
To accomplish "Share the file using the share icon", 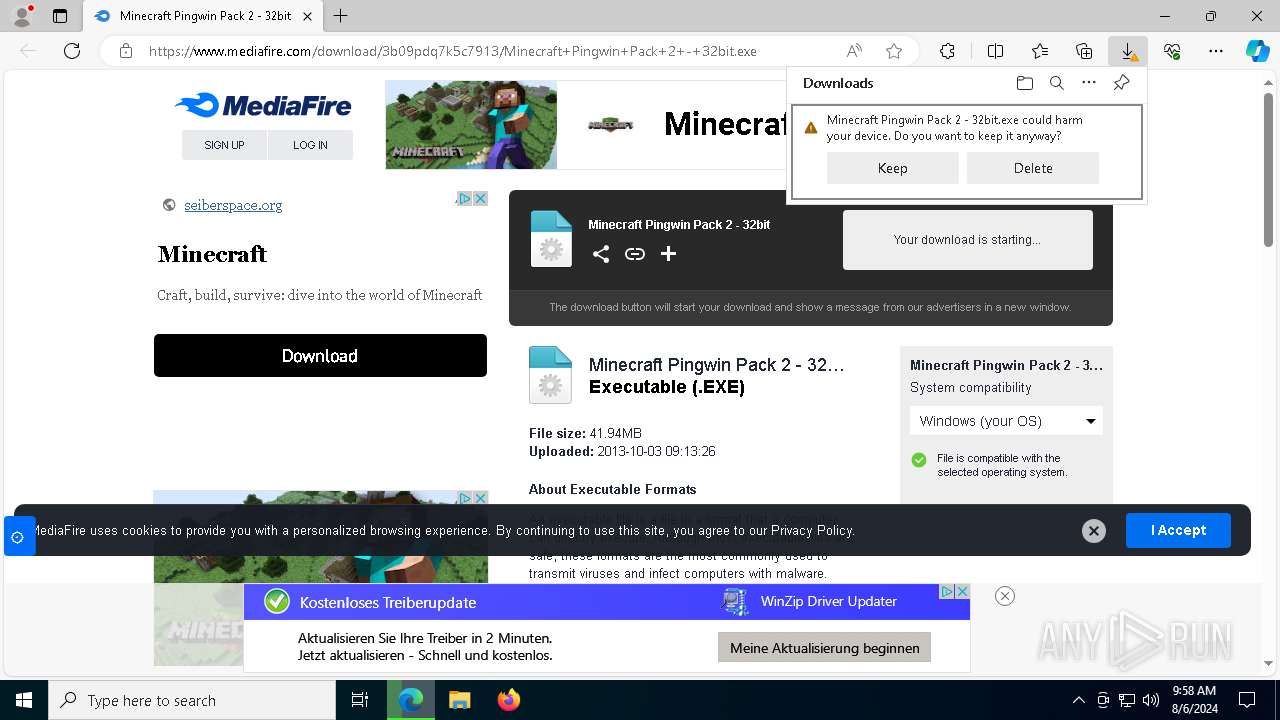I will pyautogui.click(x=600, y=254).
